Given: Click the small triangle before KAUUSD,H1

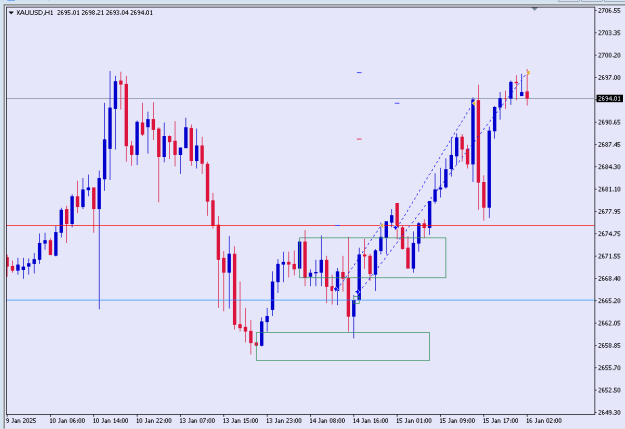Looking at the screenshot, I should [x=11, y=13].
